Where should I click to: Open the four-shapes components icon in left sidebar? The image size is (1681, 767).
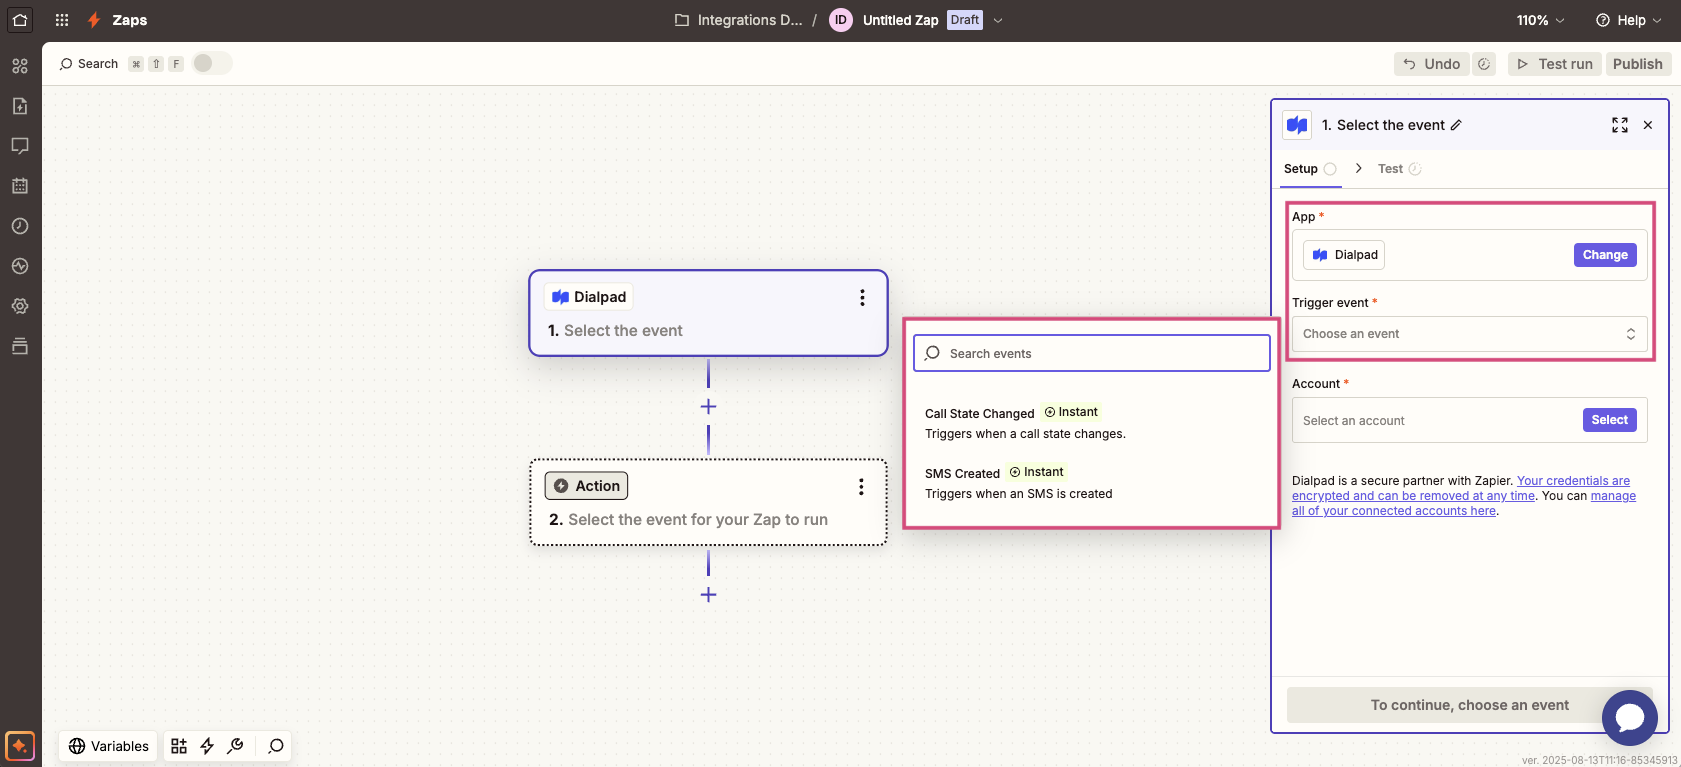tap(20, 66)
